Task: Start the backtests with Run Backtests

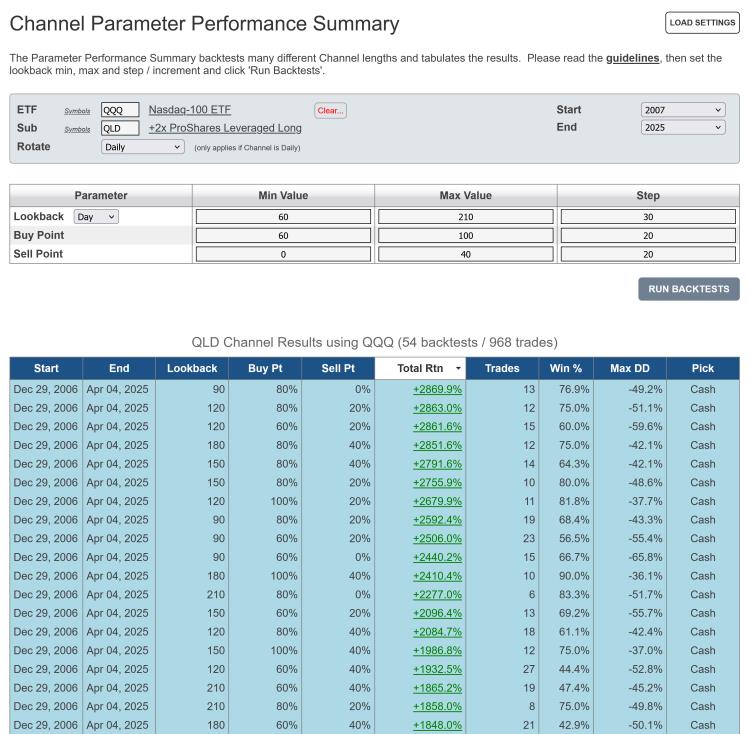Action: 689,289
